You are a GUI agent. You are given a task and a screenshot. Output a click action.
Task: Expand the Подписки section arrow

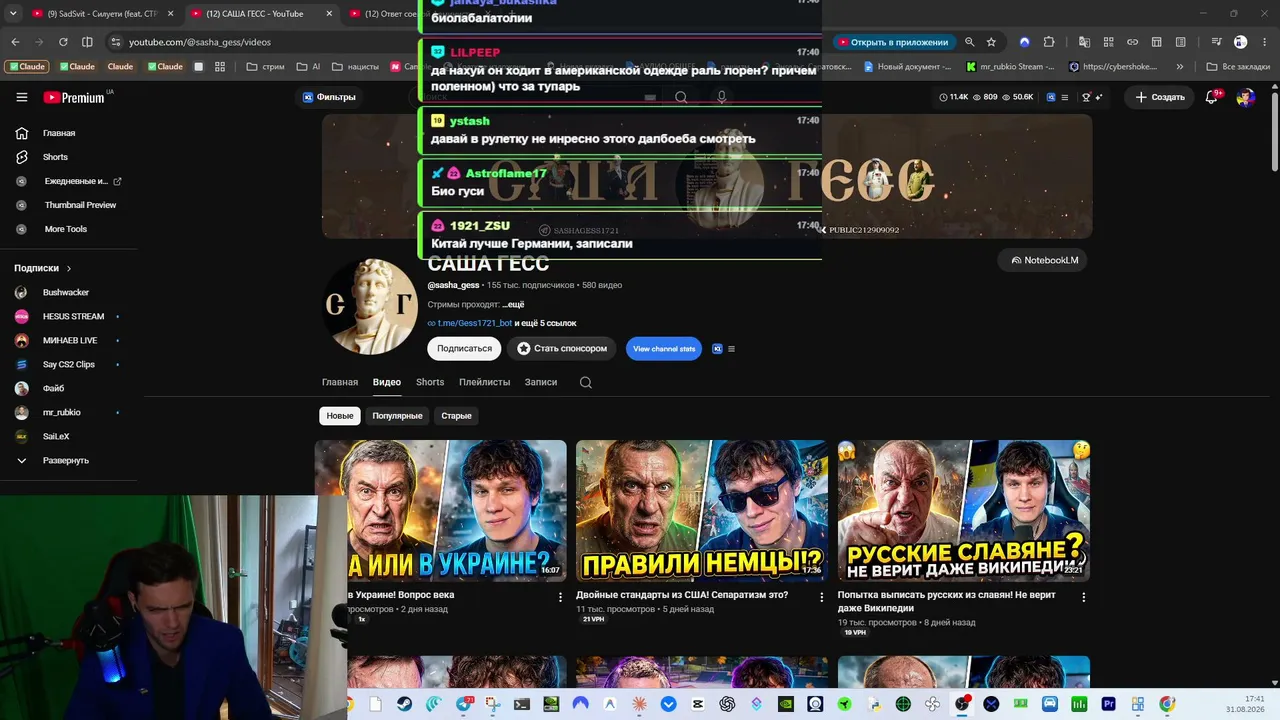click(69, 268)
